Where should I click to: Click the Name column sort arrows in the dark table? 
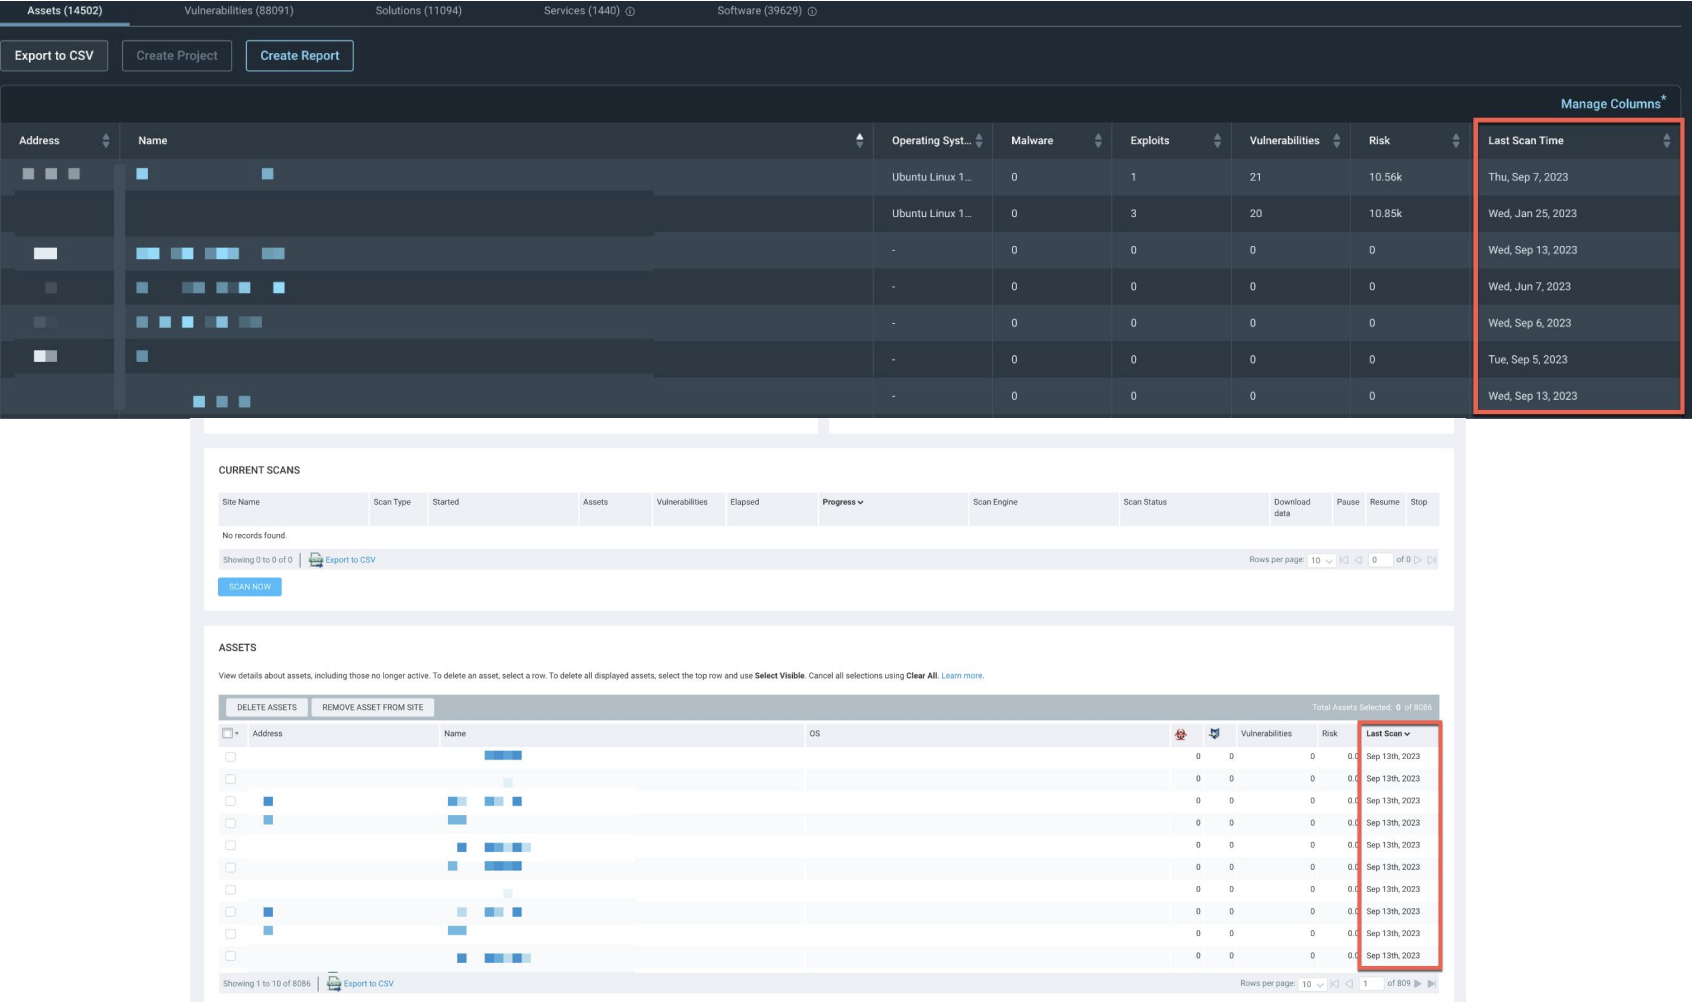[x=859, y=141]
